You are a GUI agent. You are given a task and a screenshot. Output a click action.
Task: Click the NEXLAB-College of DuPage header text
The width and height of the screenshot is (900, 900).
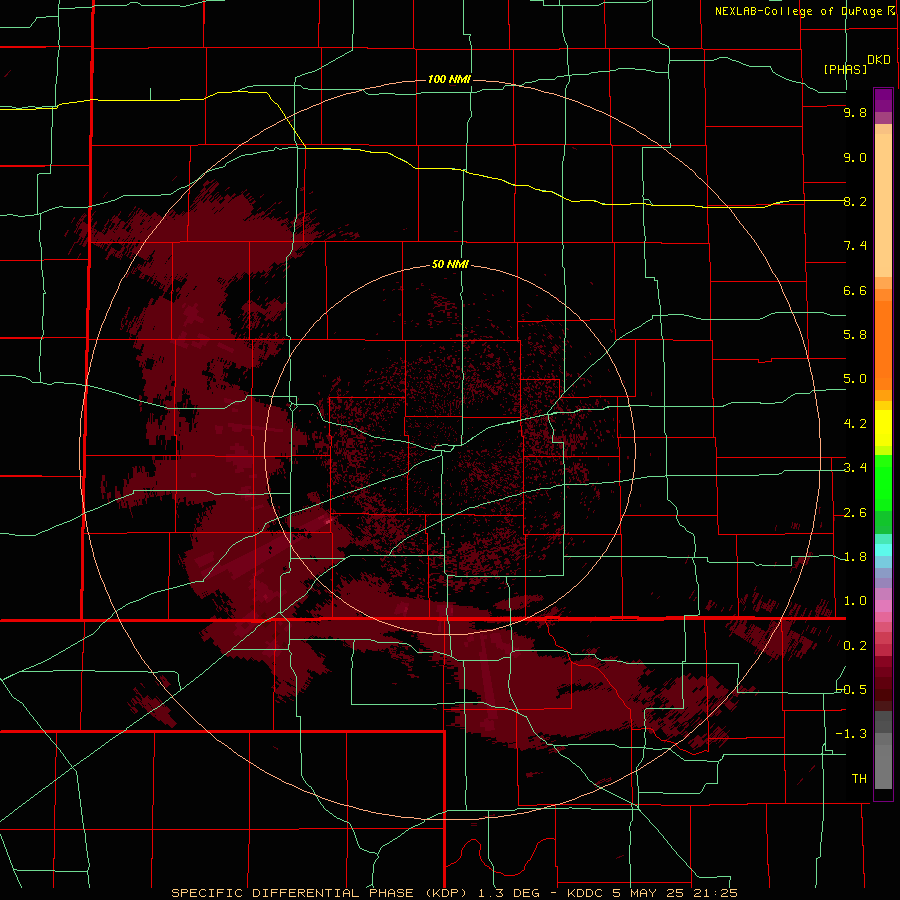[x=798, y=11]
